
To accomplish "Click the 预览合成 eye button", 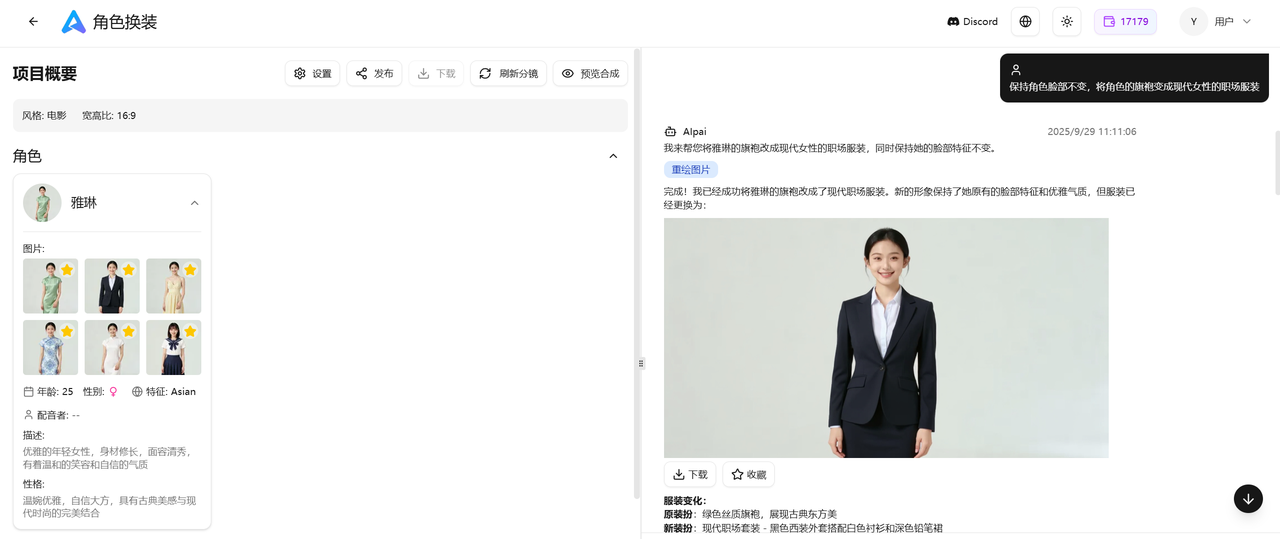I will point(590,74).
